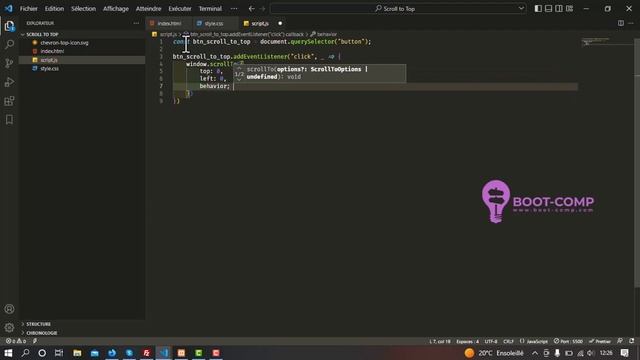Open the Search view in activity bar

9,44
